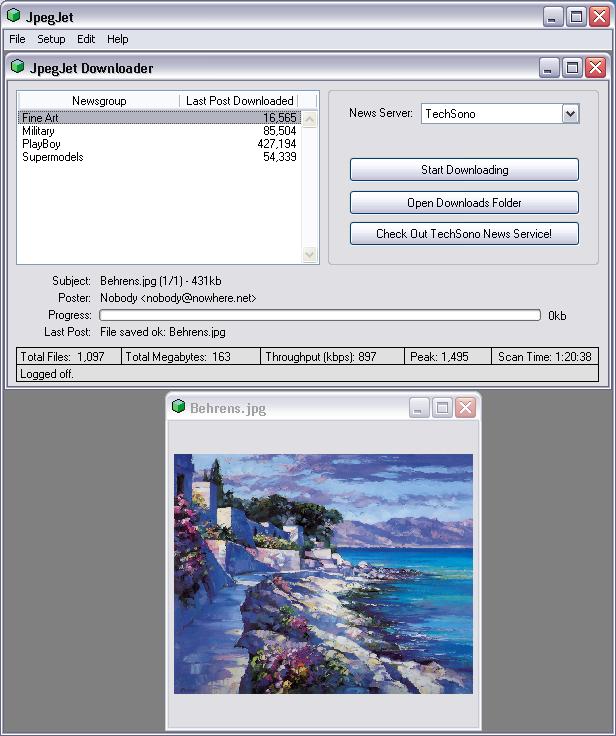Click the 85,504 last post value

click(x=280, y=130)
